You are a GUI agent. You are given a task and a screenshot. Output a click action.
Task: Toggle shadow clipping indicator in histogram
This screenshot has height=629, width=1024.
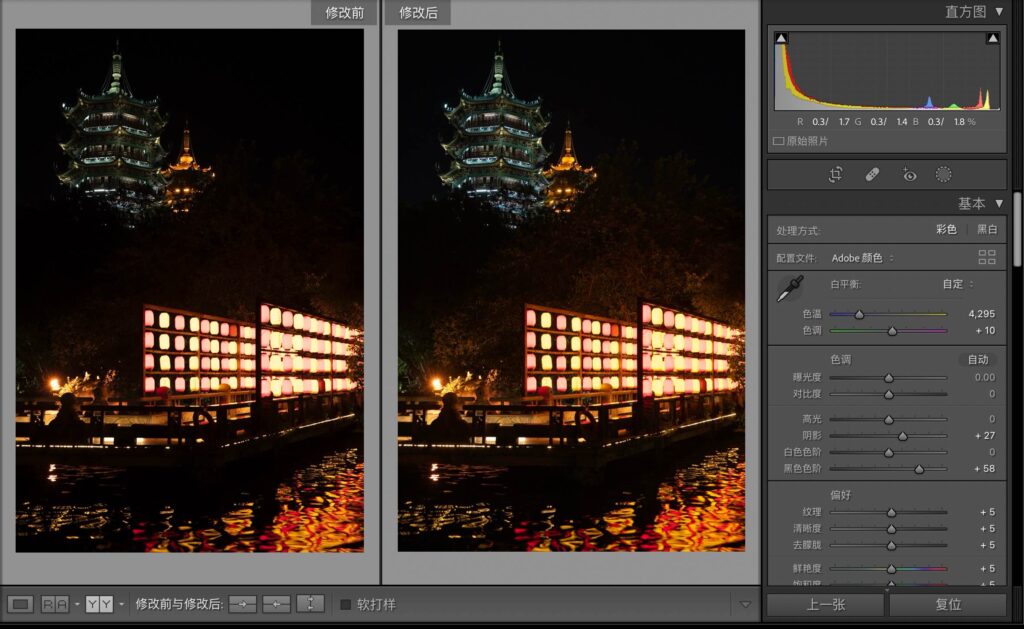coord(782,38)
